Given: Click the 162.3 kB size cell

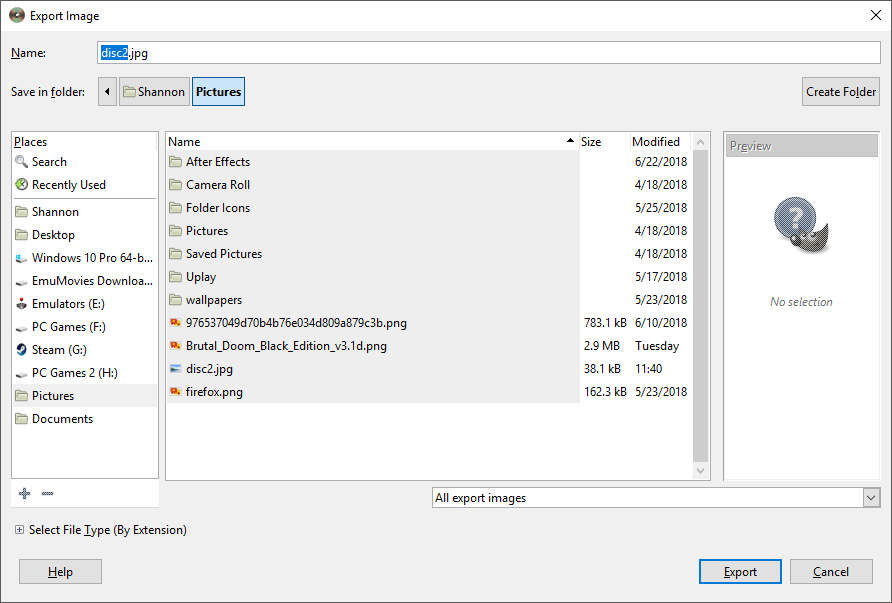Looking at the screenshot, I should point(605,392).
